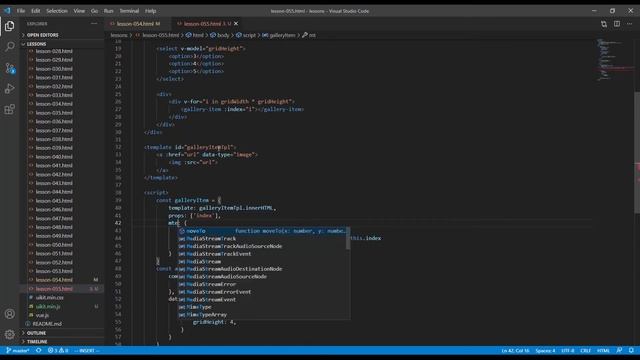Click the line and column indicator
This screenshot has width=640, height=360.
(516, 351)
